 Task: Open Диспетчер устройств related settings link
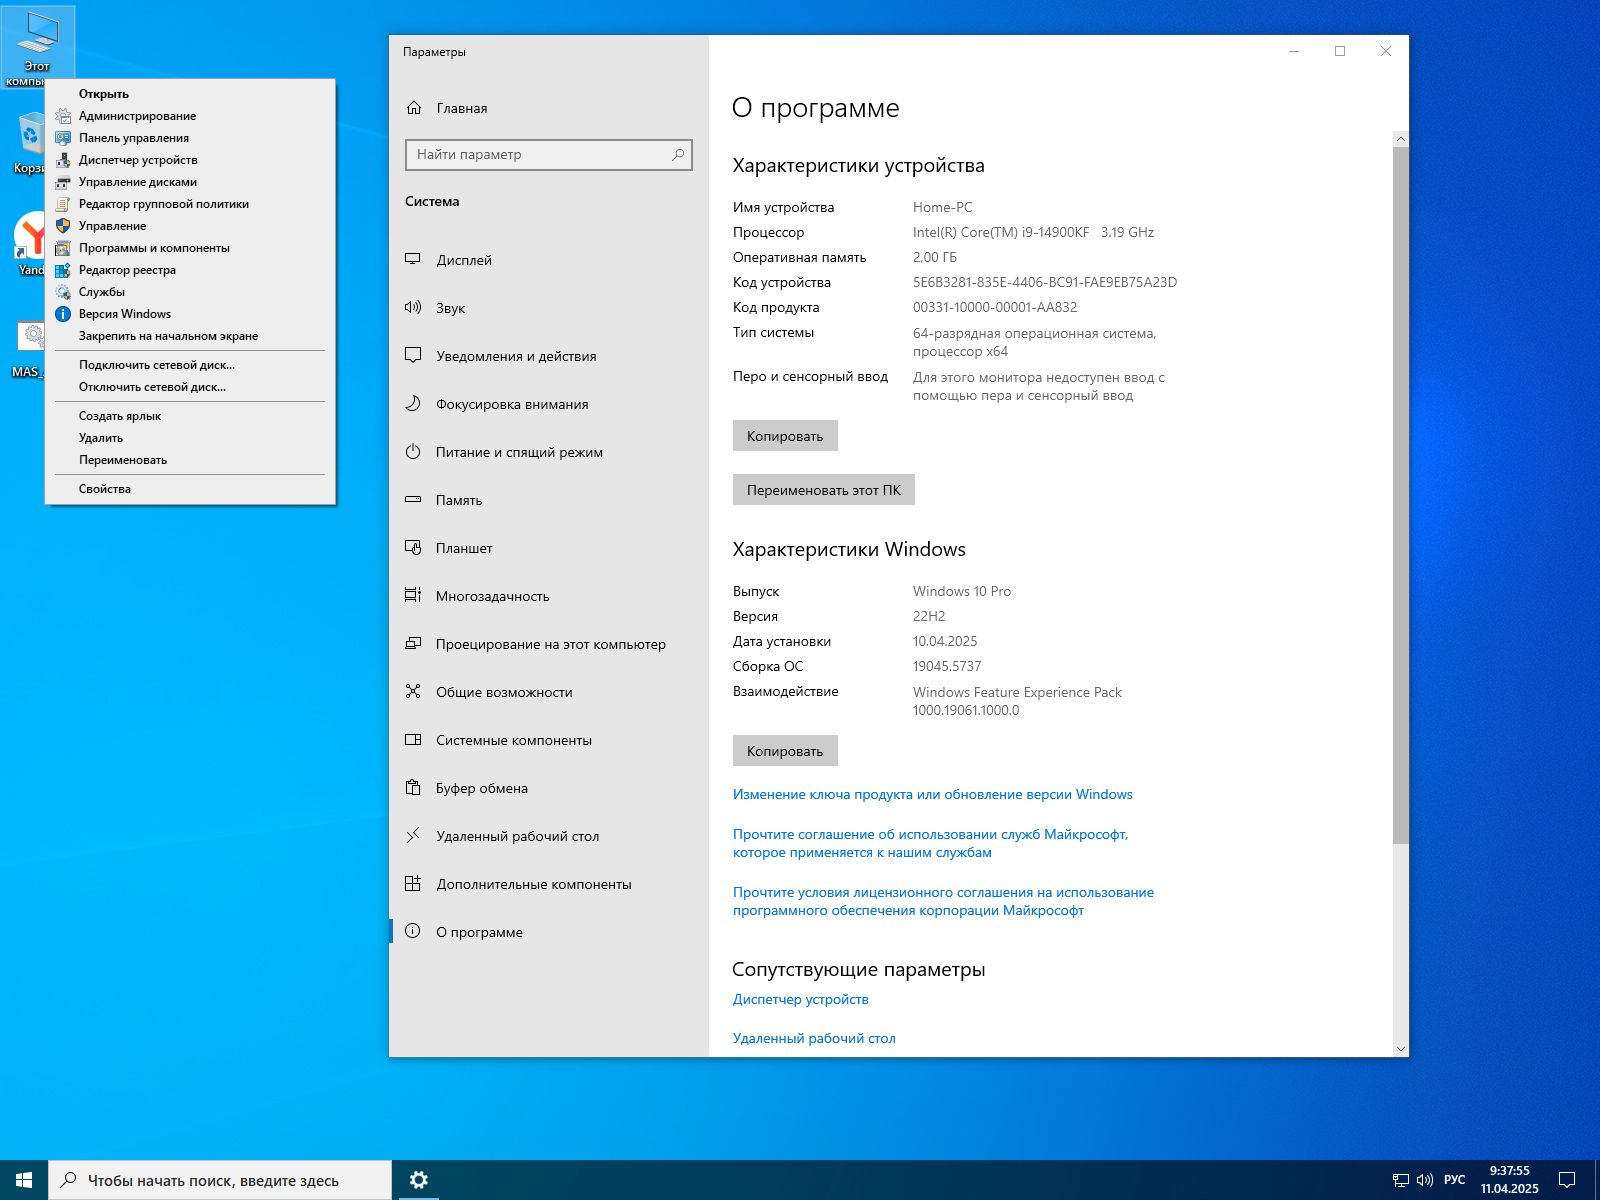pos(801,999)
